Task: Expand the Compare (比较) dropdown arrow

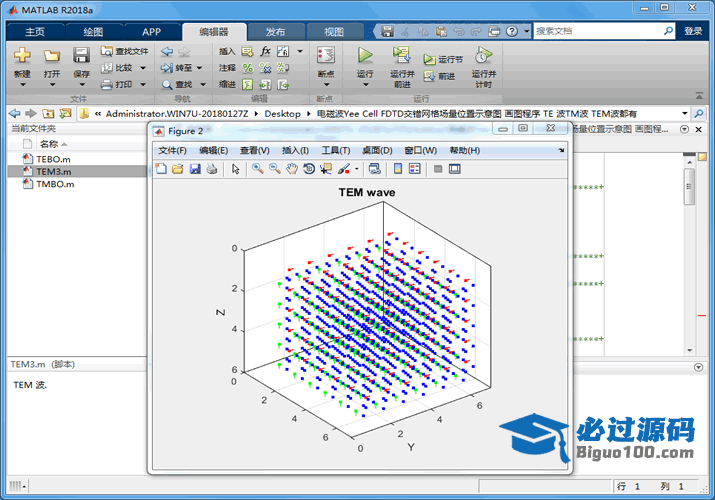Action: (143, 68)
